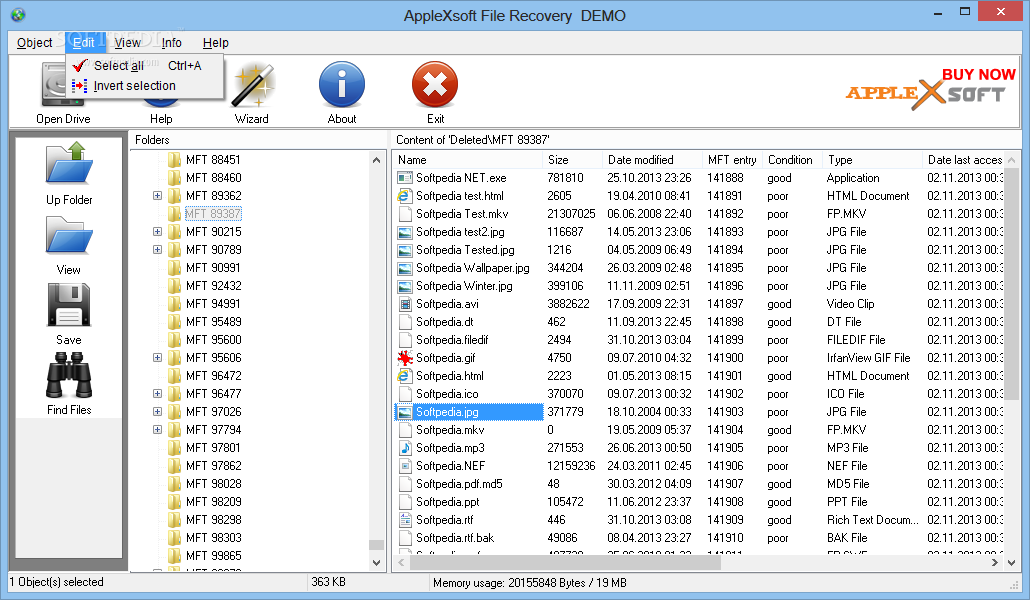Expand the MFT 95606 folder node
1030x600 pixels.
(x=157, y=358)
